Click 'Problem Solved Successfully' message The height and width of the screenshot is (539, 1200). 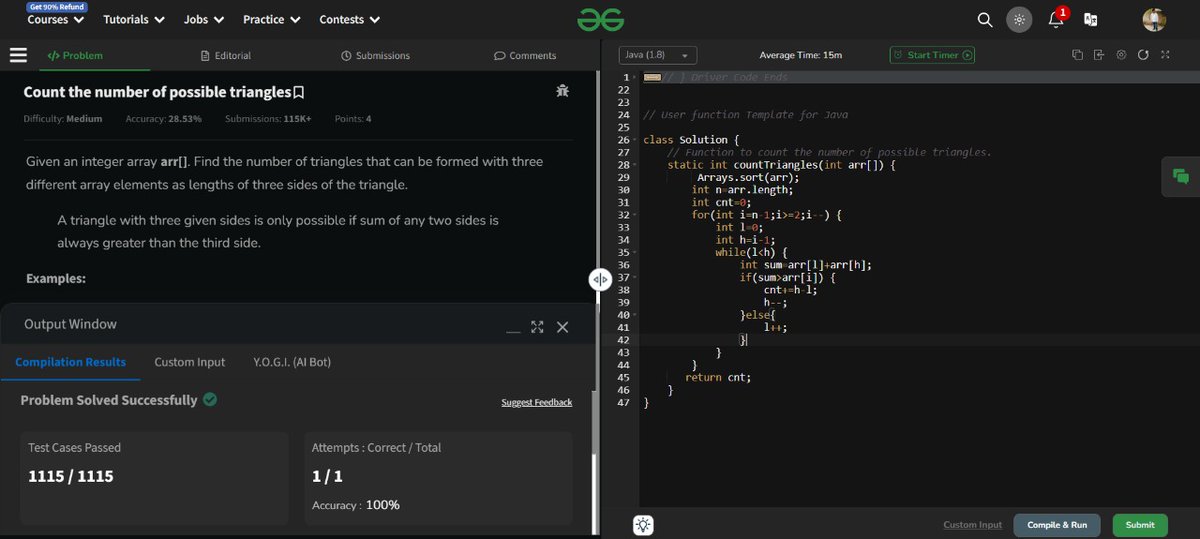click(x=109, y=400)
